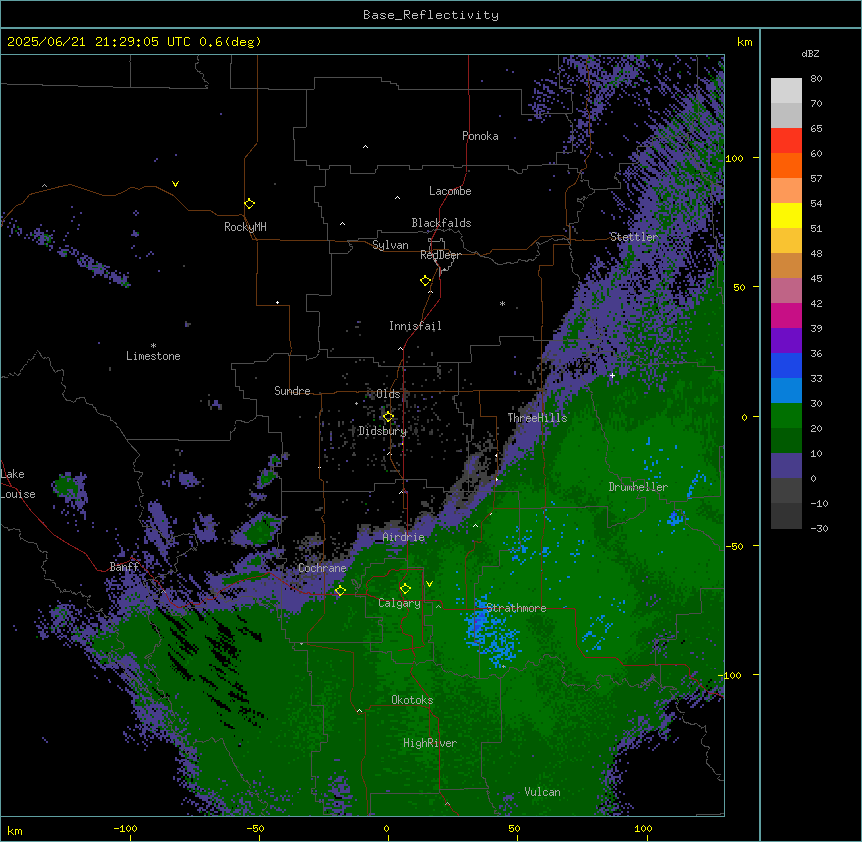
Task: Click the ThreeHills city label
Action: coord(537,418)
